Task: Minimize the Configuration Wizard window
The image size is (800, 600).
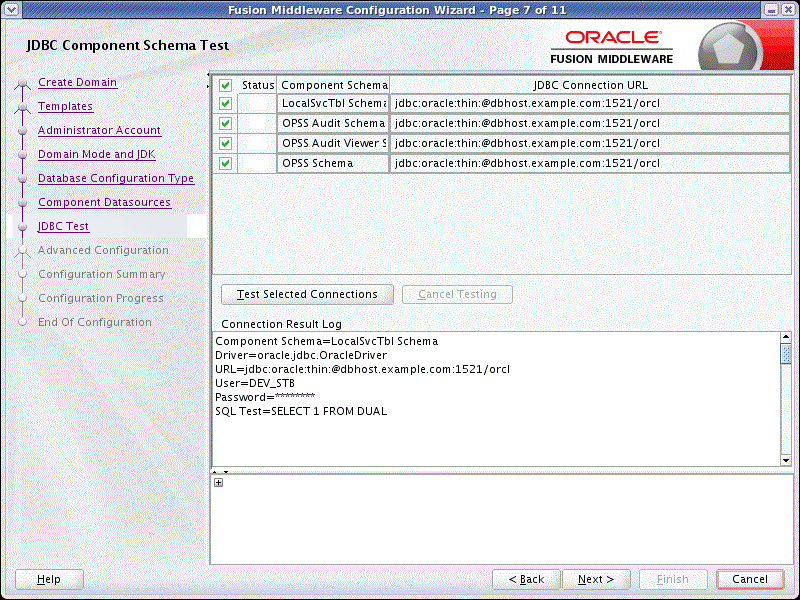Action: [771, 9]
